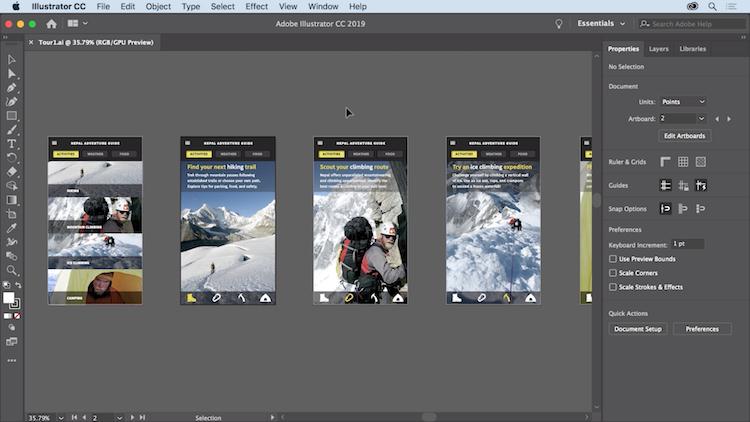Click the Edit Artboards button

click(x=684, y=135)
